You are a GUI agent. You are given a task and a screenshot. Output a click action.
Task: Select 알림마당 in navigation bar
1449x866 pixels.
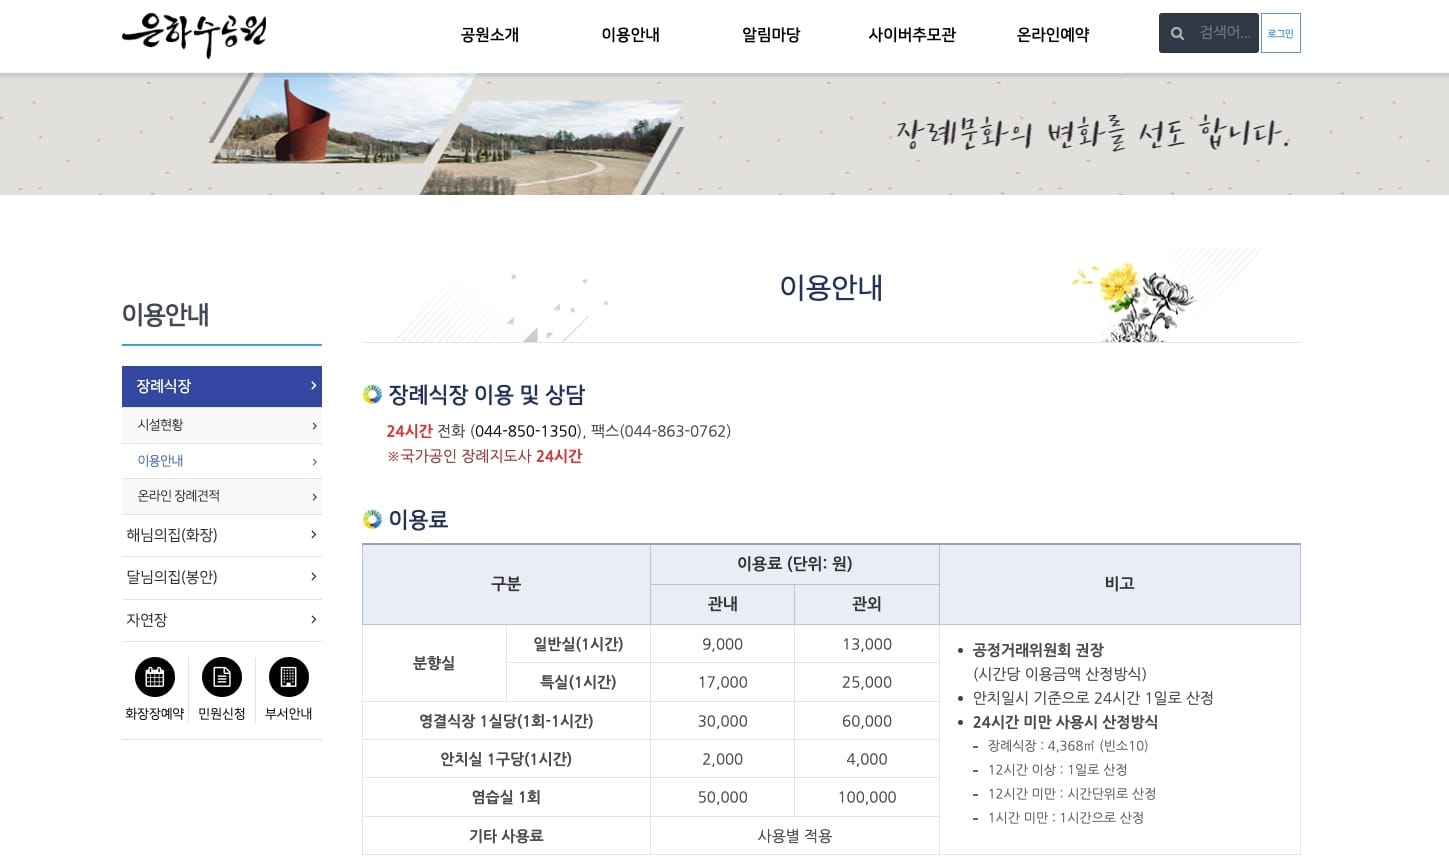coord(770,35)
